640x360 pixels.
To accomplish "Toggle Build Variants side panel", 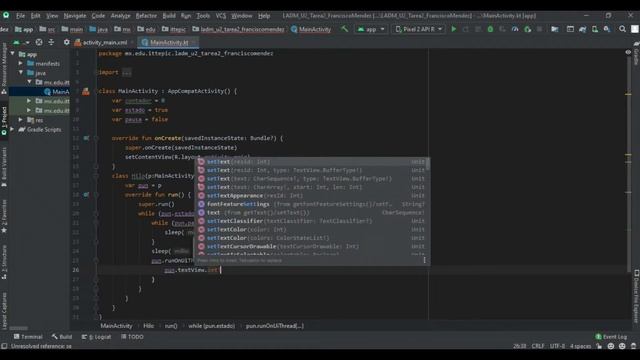I will tap(4, 167).
